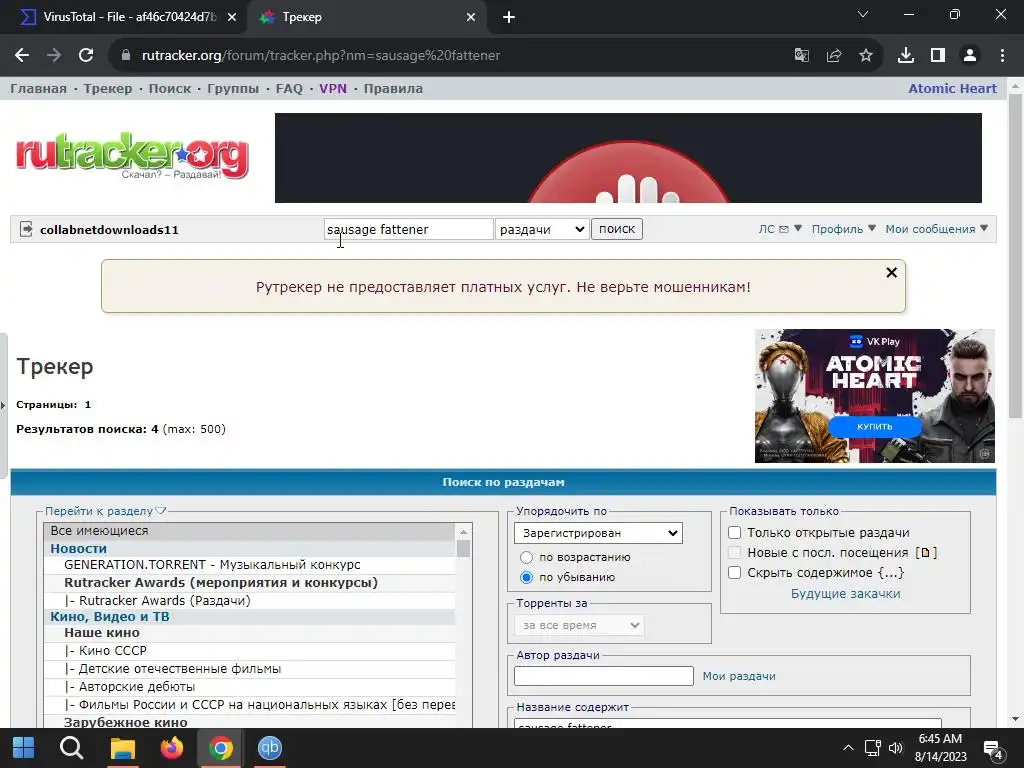This screenshot has height=768, width=1024.
Task: Open Chrome three-dot menu
Action: tap(1002, 56)
